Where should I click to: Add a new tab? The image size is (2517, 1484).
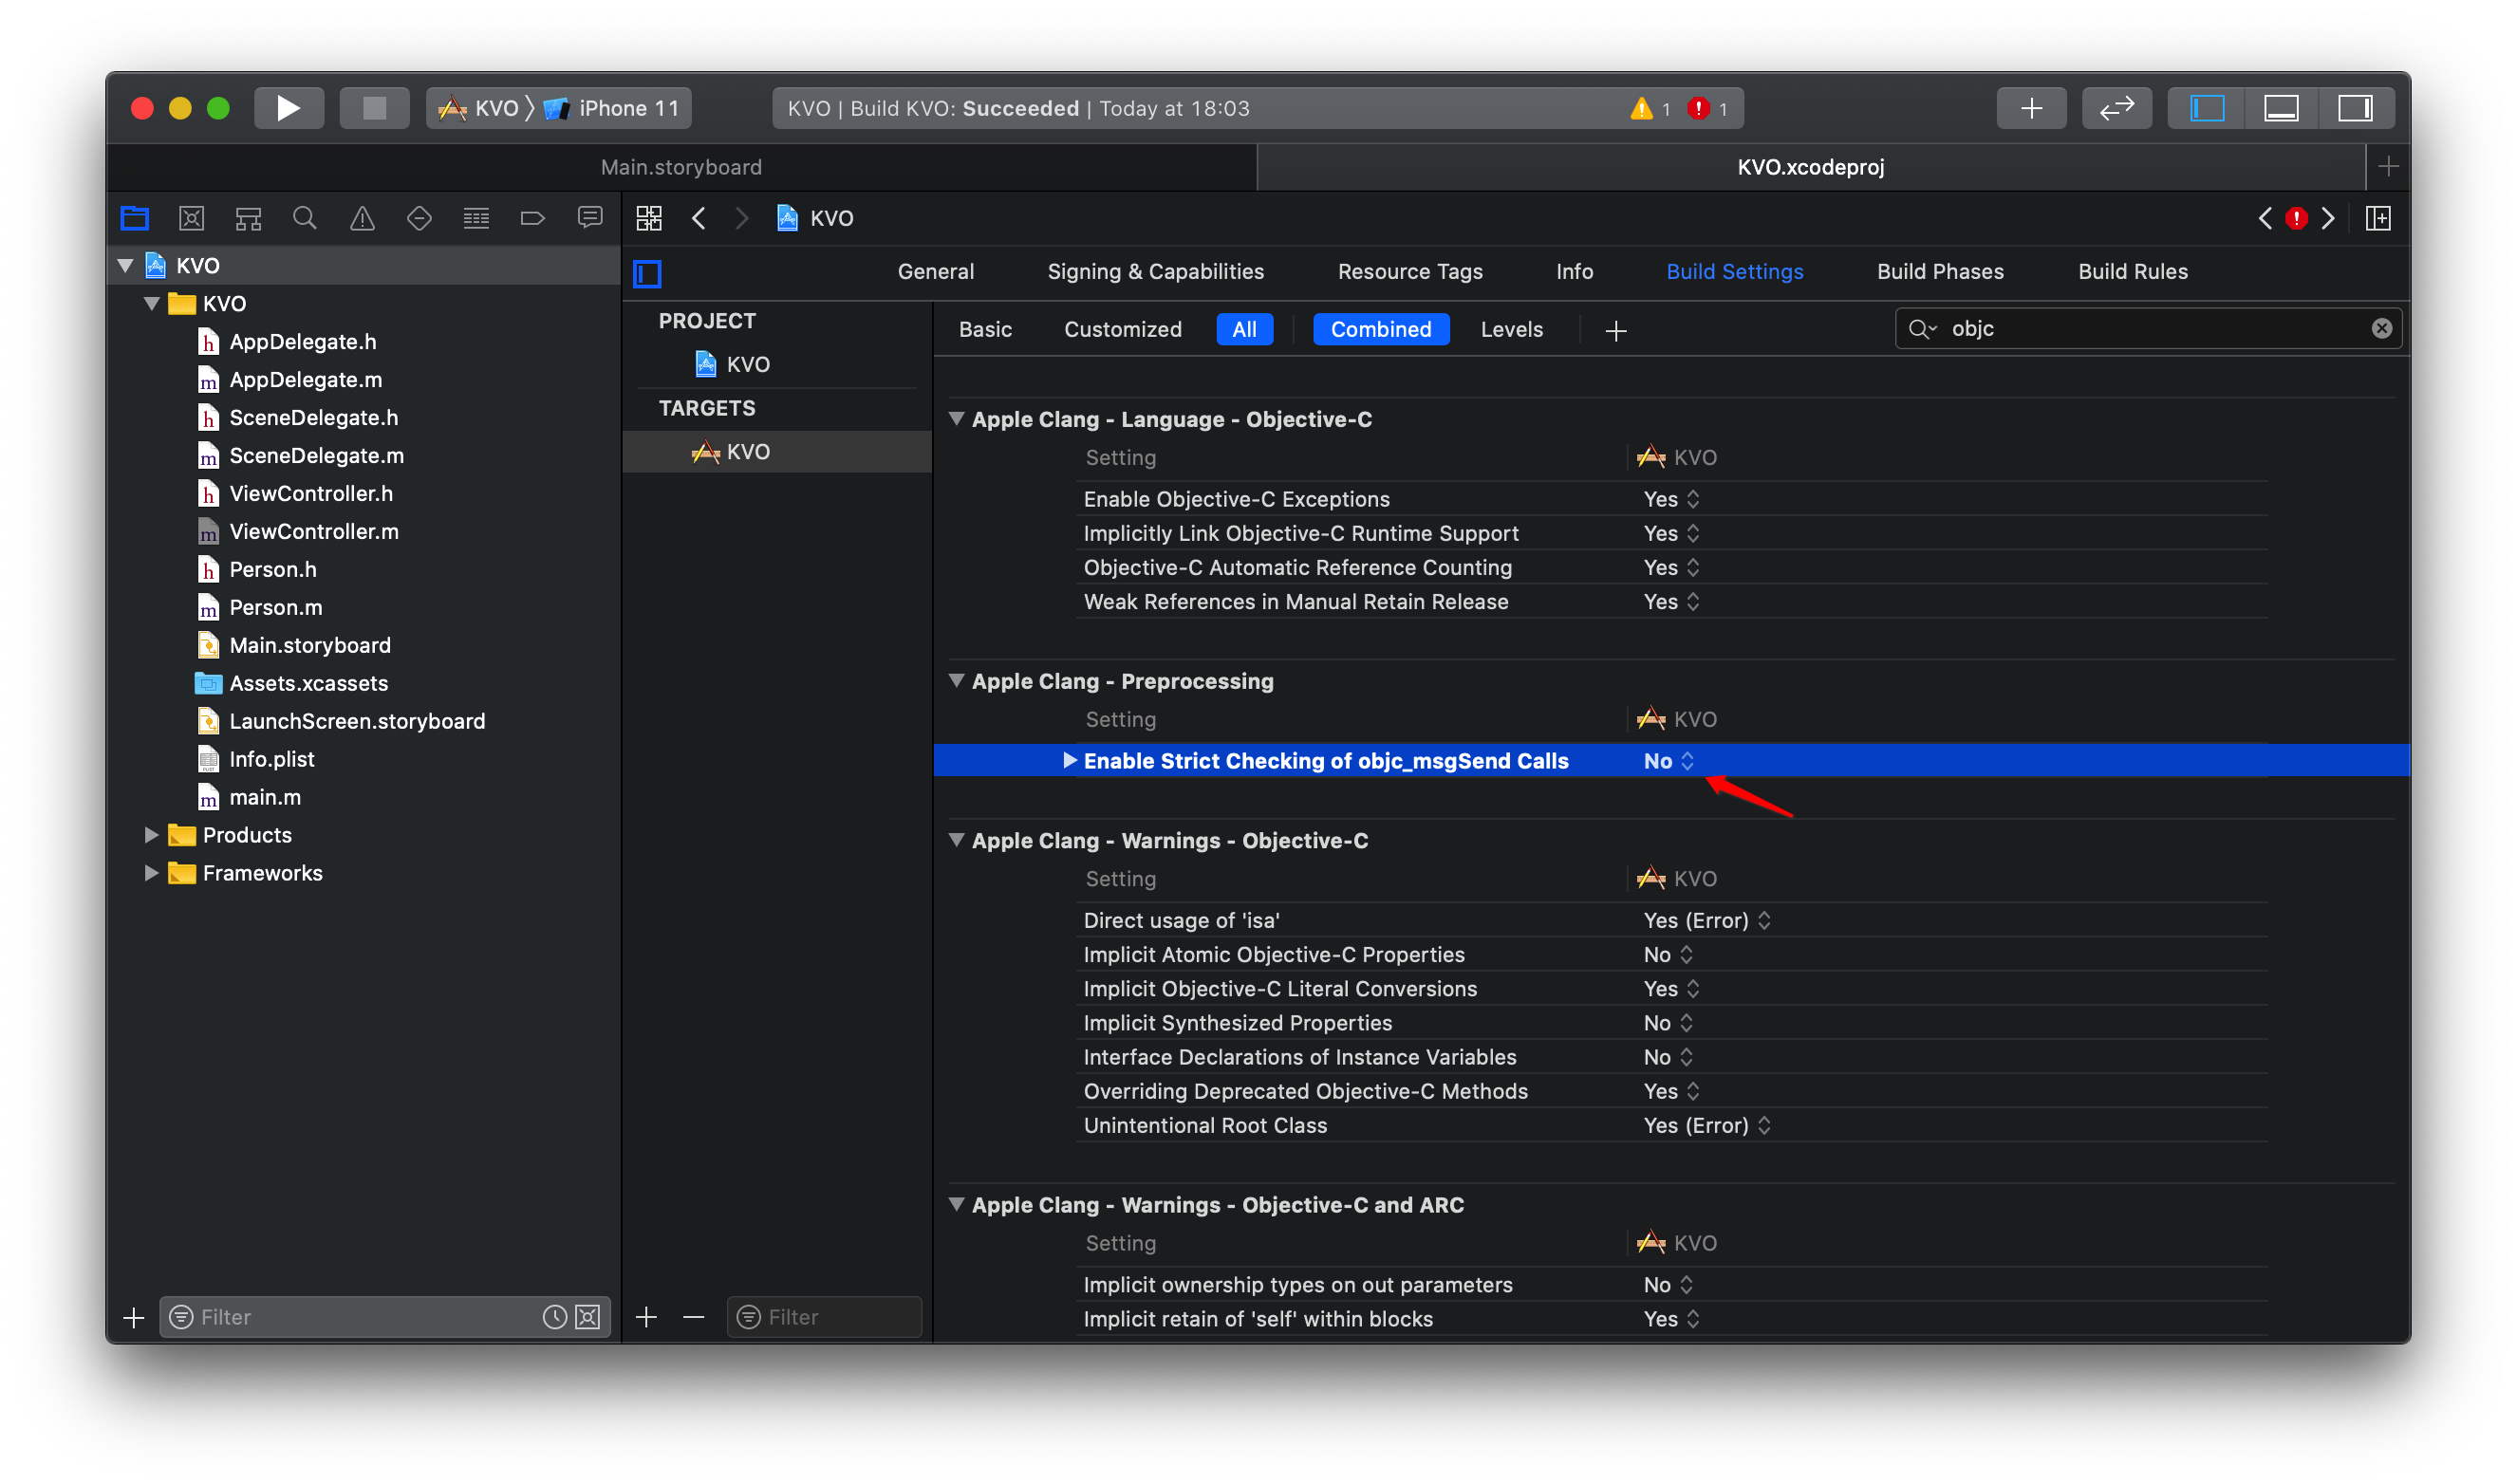pos(2388,167)
